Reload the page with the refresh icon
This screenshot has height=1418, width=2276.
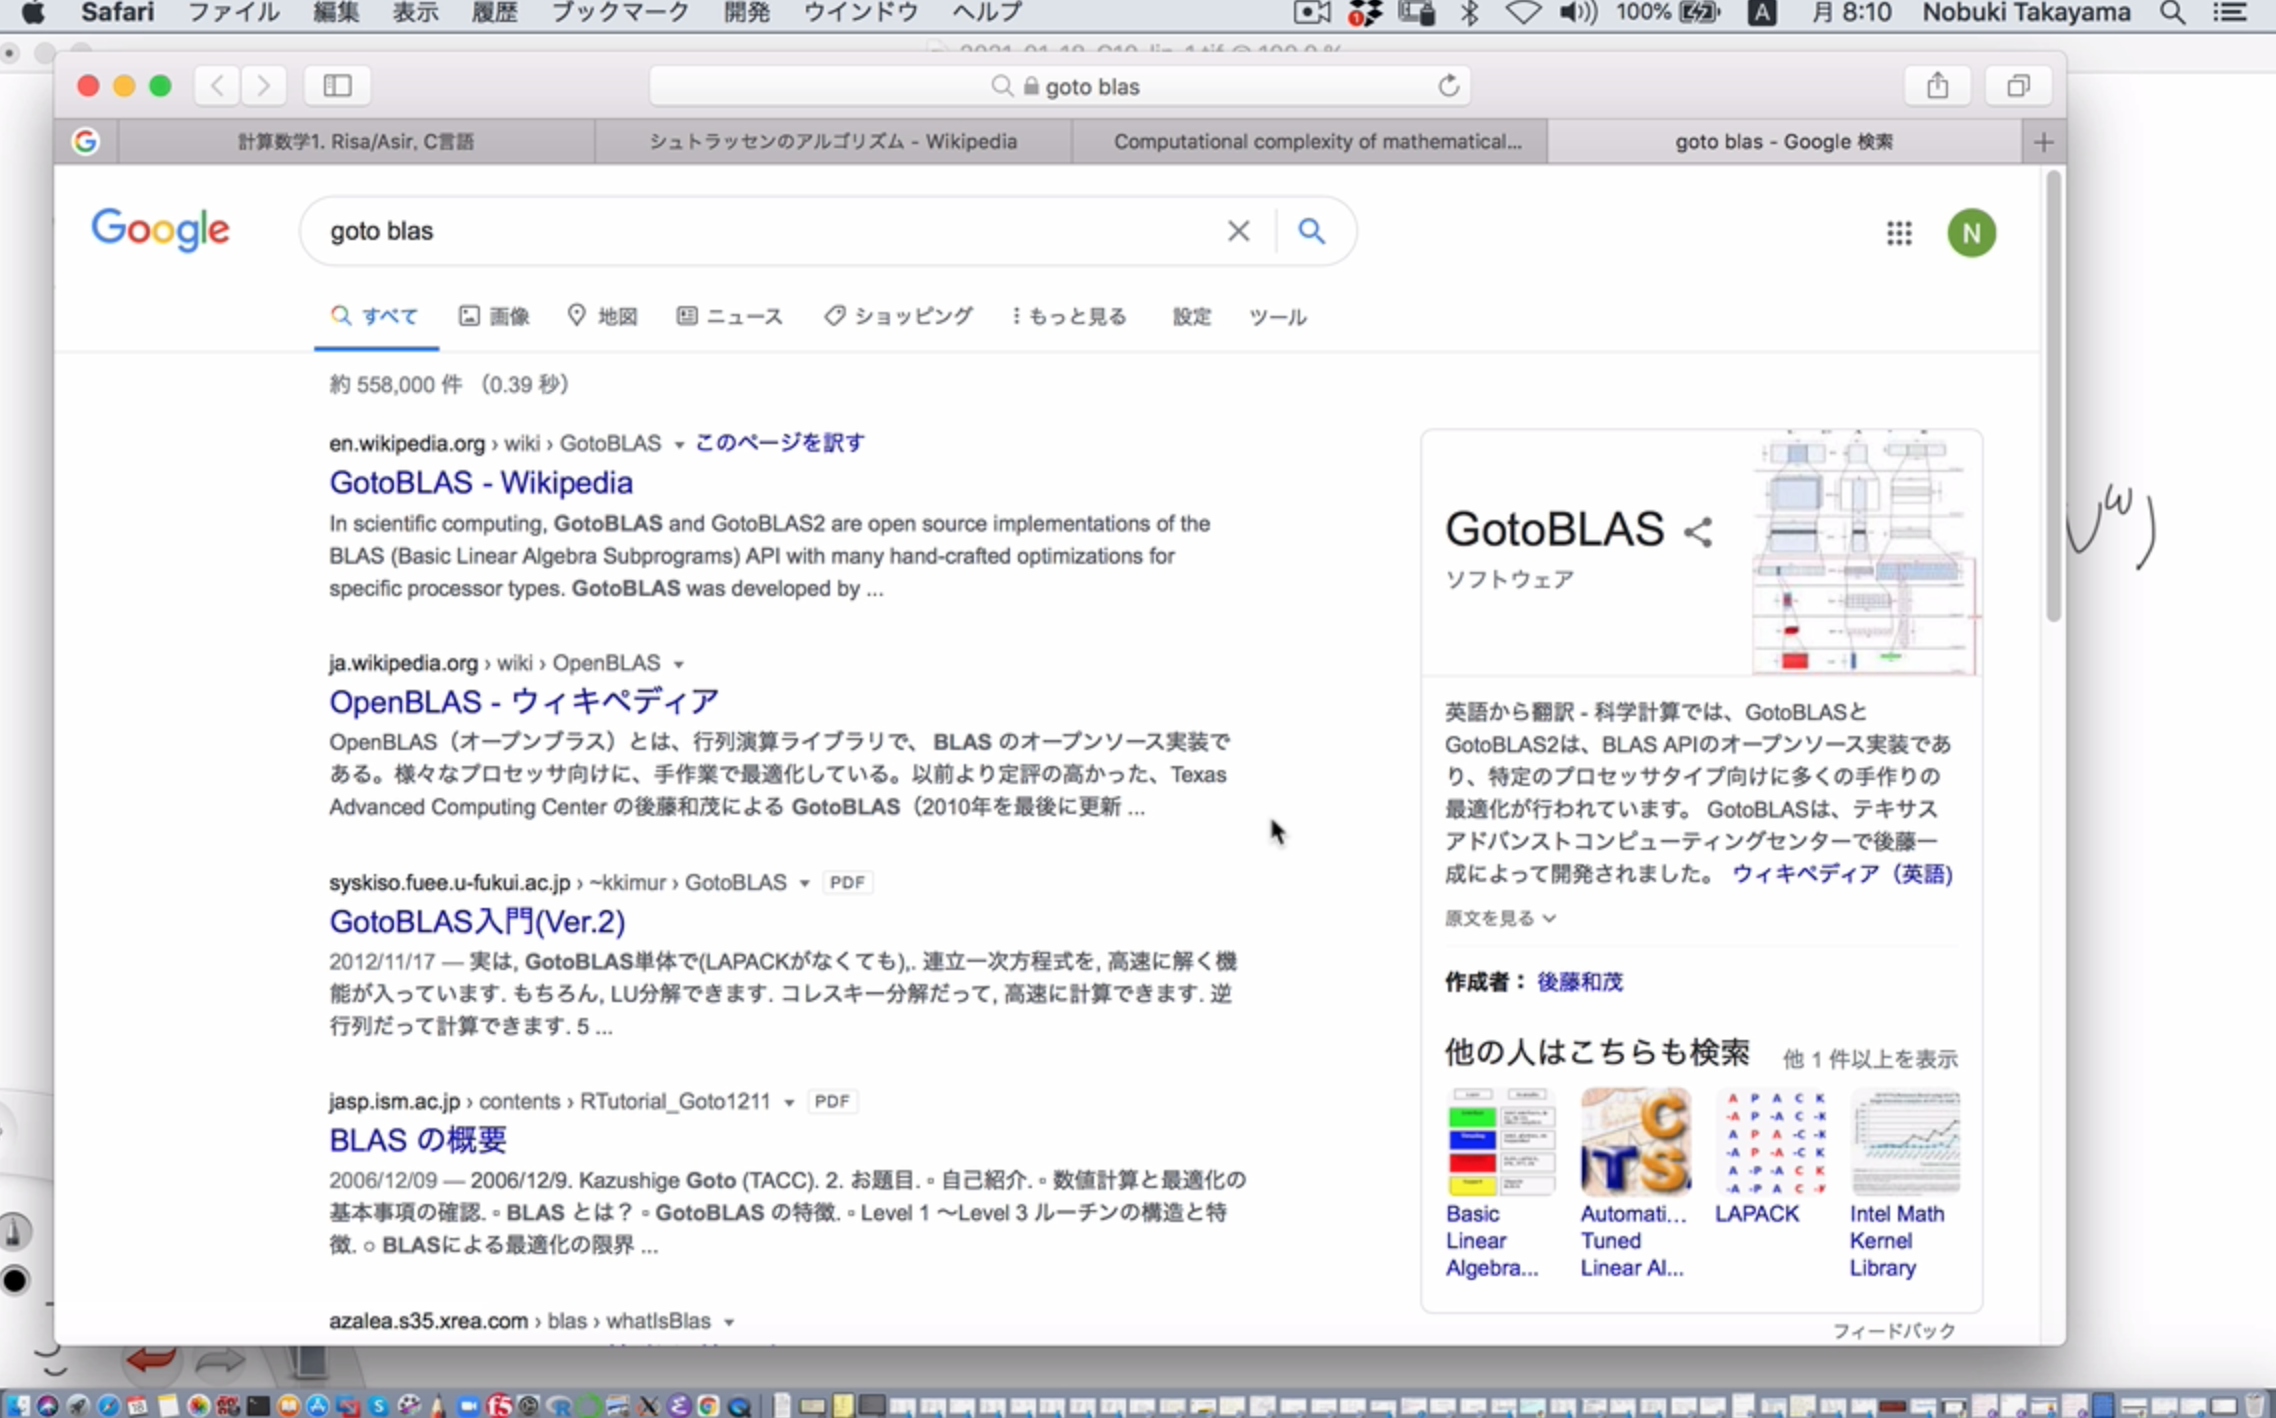coord(1448,86)
